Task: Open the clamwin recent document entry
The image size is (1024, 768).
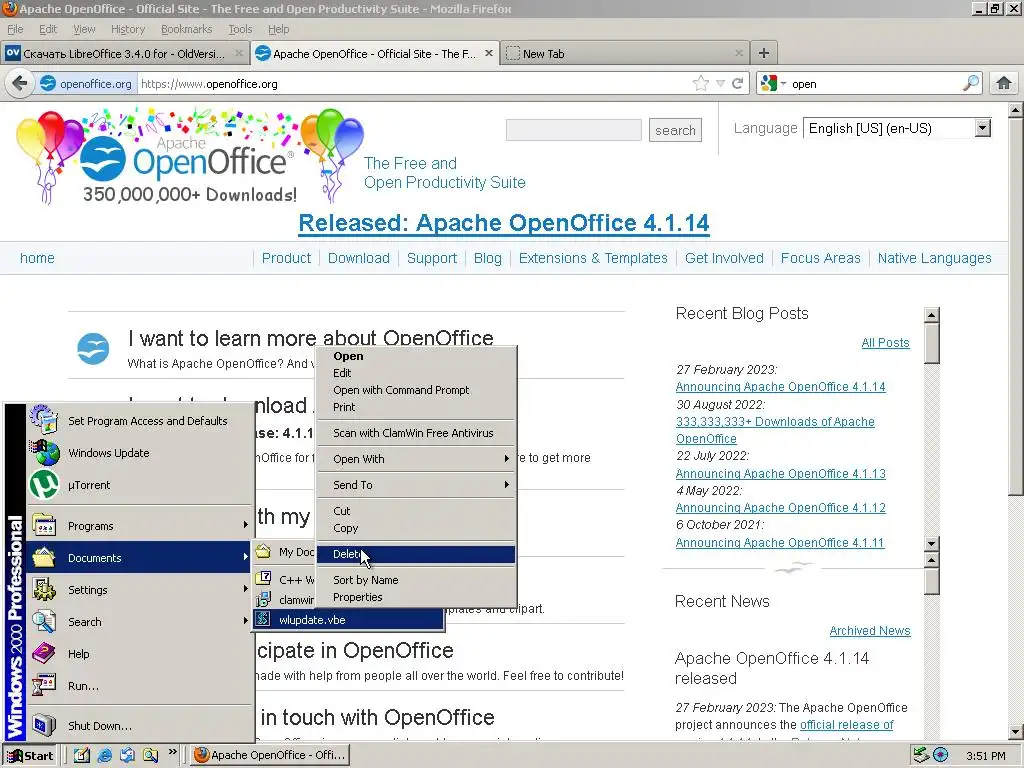Action: coord(285,600)
